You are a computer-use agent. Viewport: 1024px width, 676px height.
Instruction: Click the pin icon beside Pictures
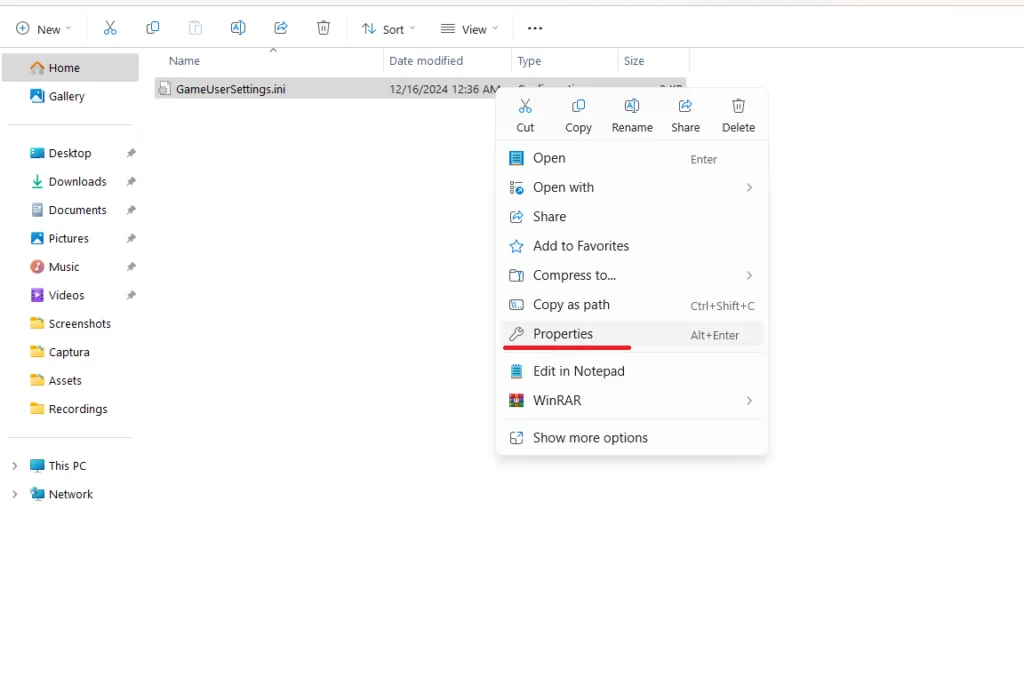[131, 238]
